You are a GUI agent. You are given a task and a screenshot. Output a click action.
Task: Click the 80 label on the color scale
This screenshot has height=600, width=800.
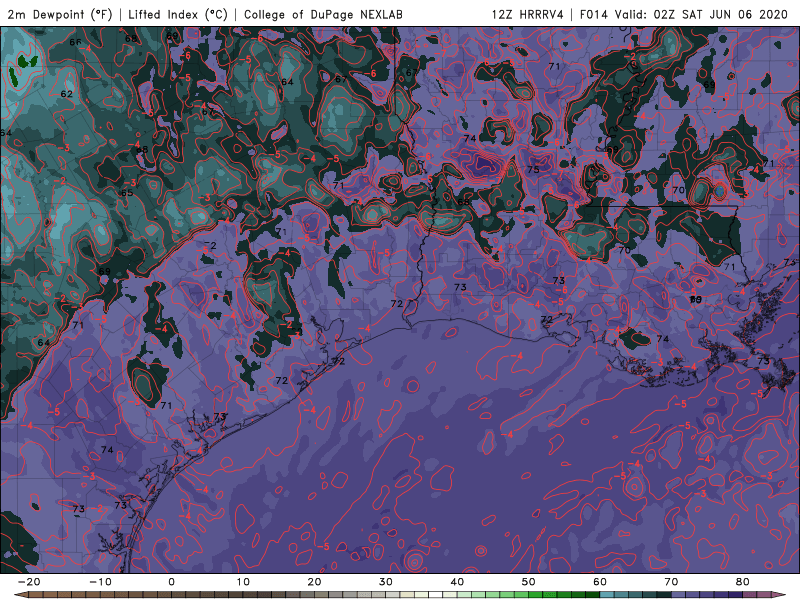743,582
